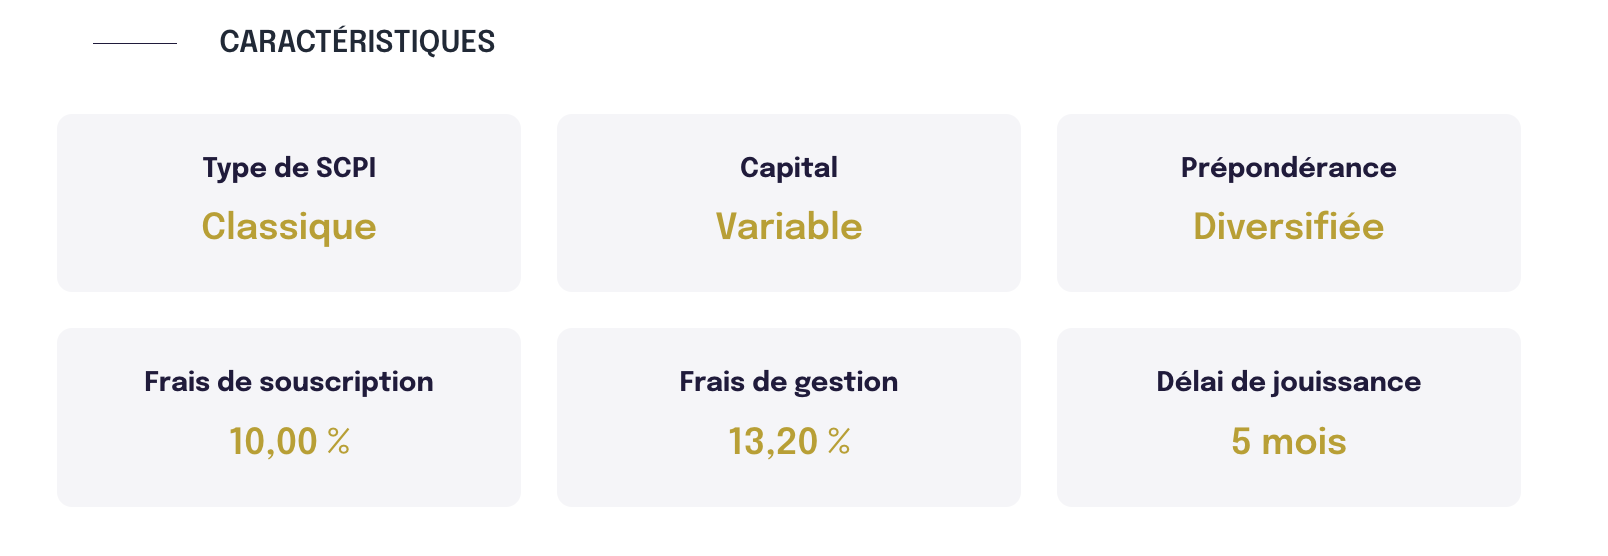Click the horizontal line beside the heading
The image size is (1608, 556).
click(x=135, y=43)
